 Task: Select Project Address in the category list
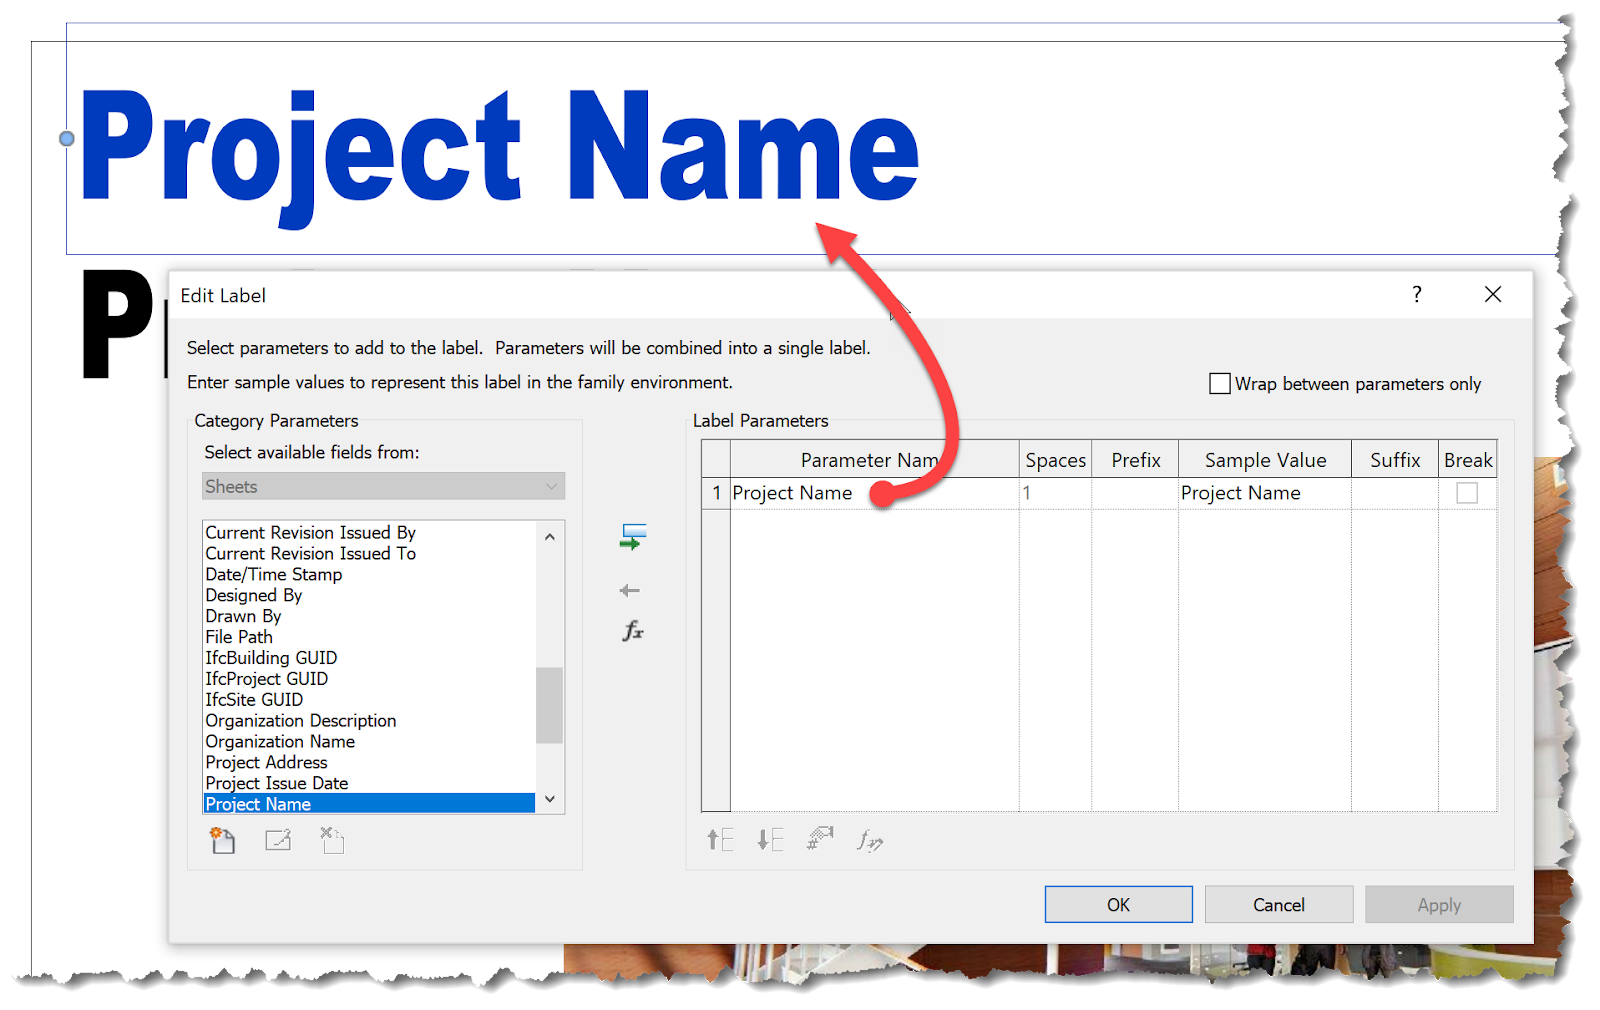pyautogui.click(x=265, y=762)
